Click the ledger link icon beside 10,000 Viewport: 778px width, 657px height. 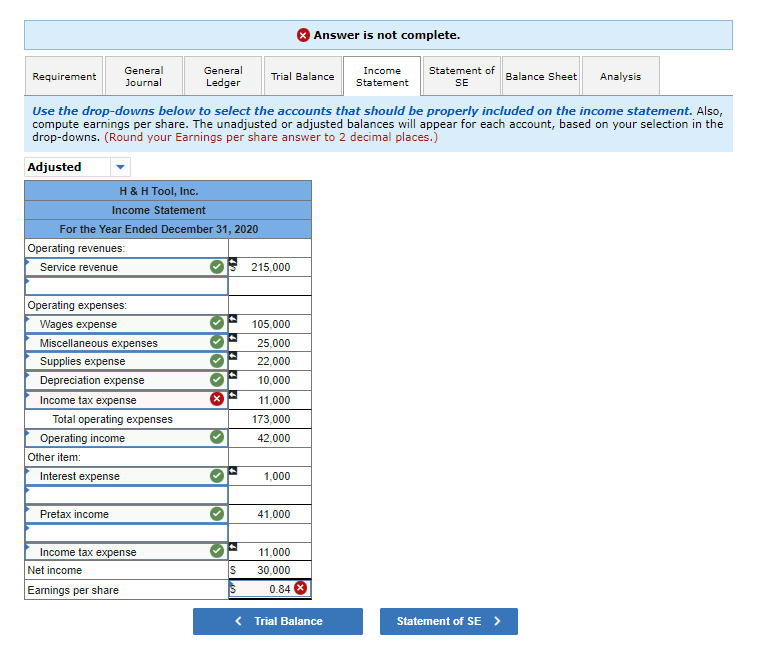tap(233, 375)
